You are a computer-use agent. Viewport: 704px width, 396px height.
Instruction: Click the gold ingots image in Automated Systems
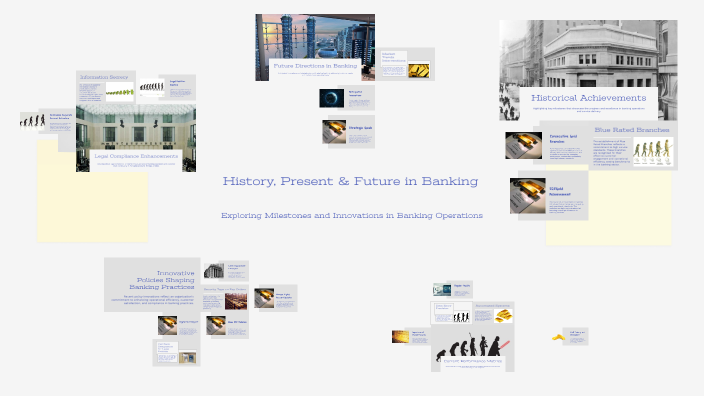click(503, 316)
